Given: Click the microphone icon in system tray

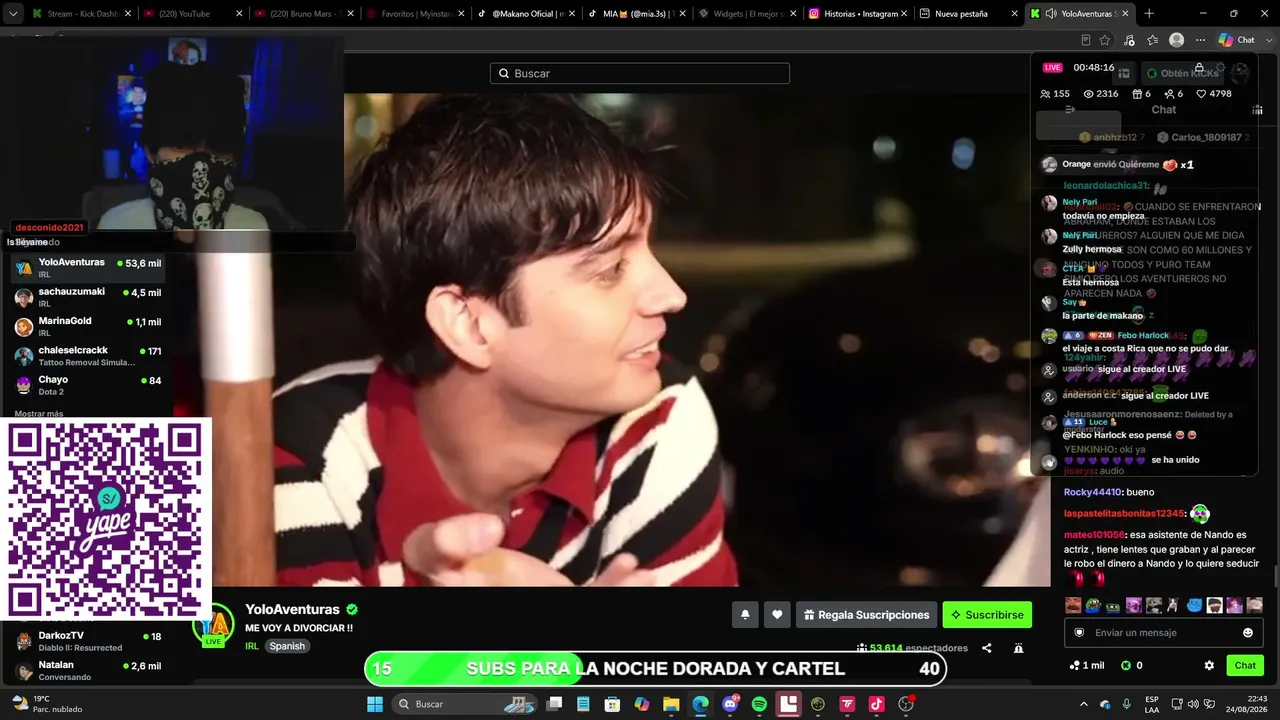Looking at the screenshot, I should (x=1127, y=704).
